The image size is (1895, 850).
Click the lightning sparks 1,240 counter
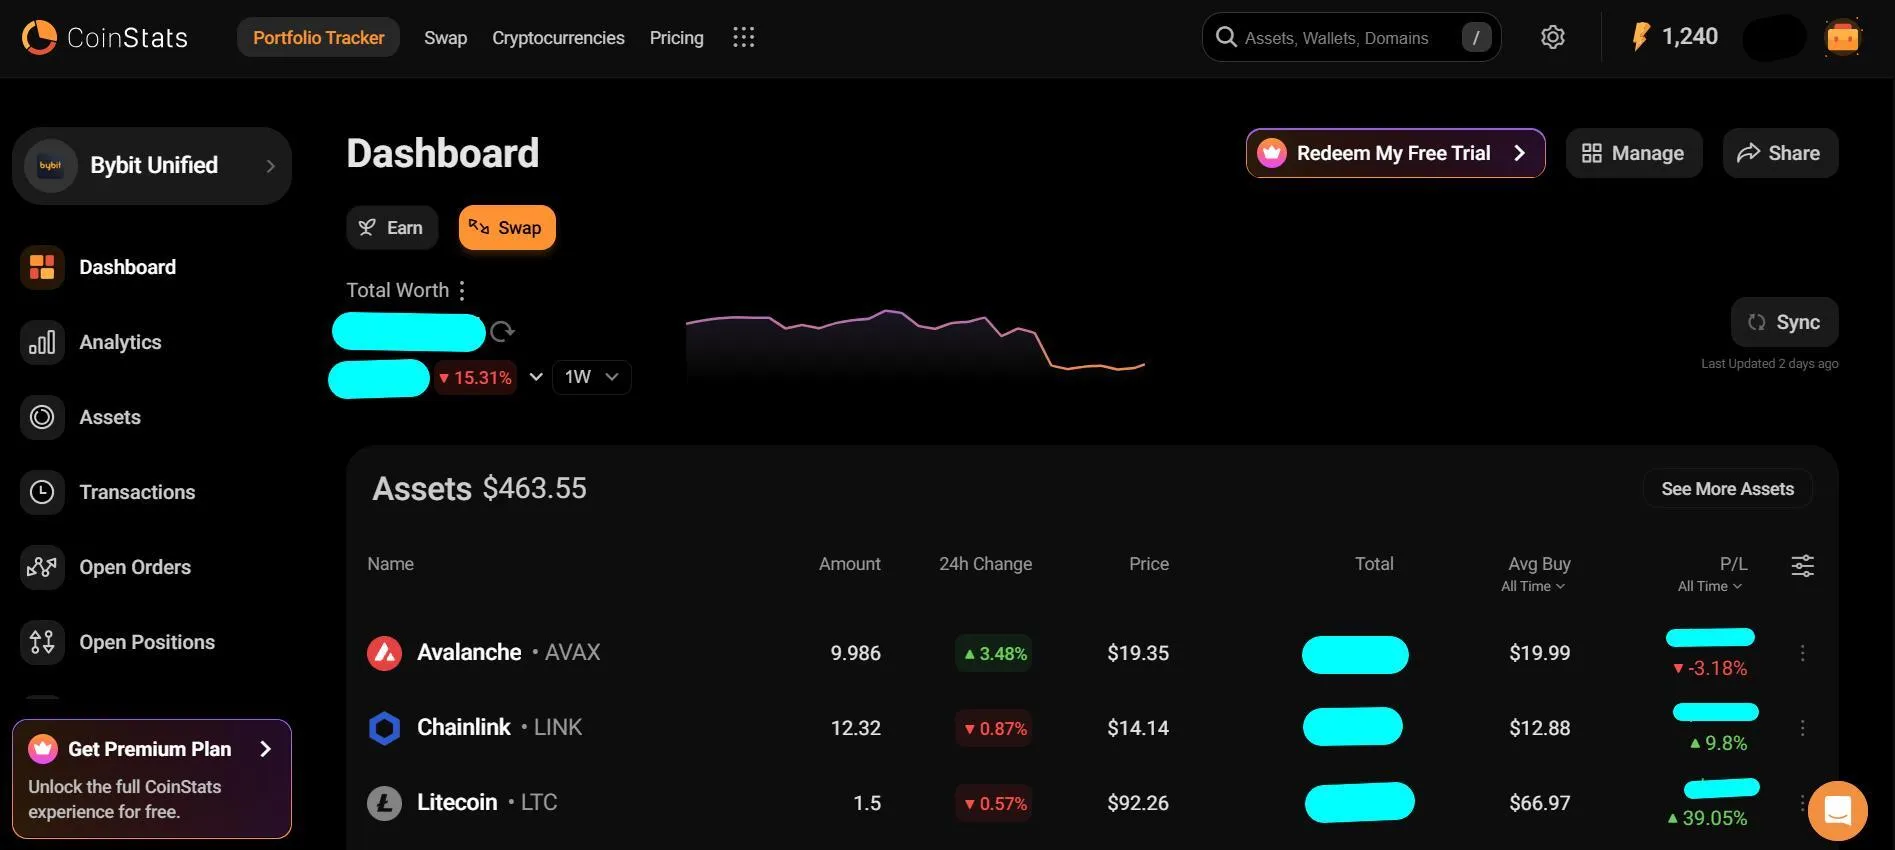tap(1675, 38)
